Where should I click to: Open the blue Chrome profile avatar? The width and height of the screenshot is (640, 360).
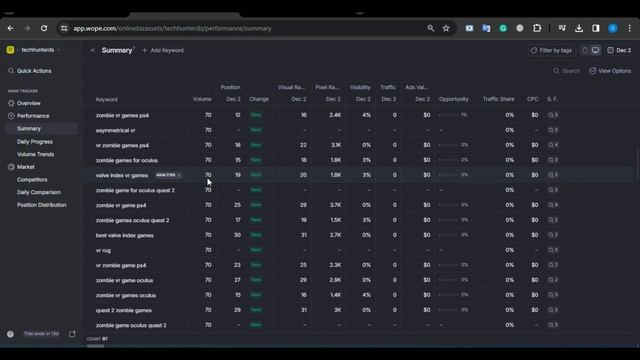[x=613, y=28]
